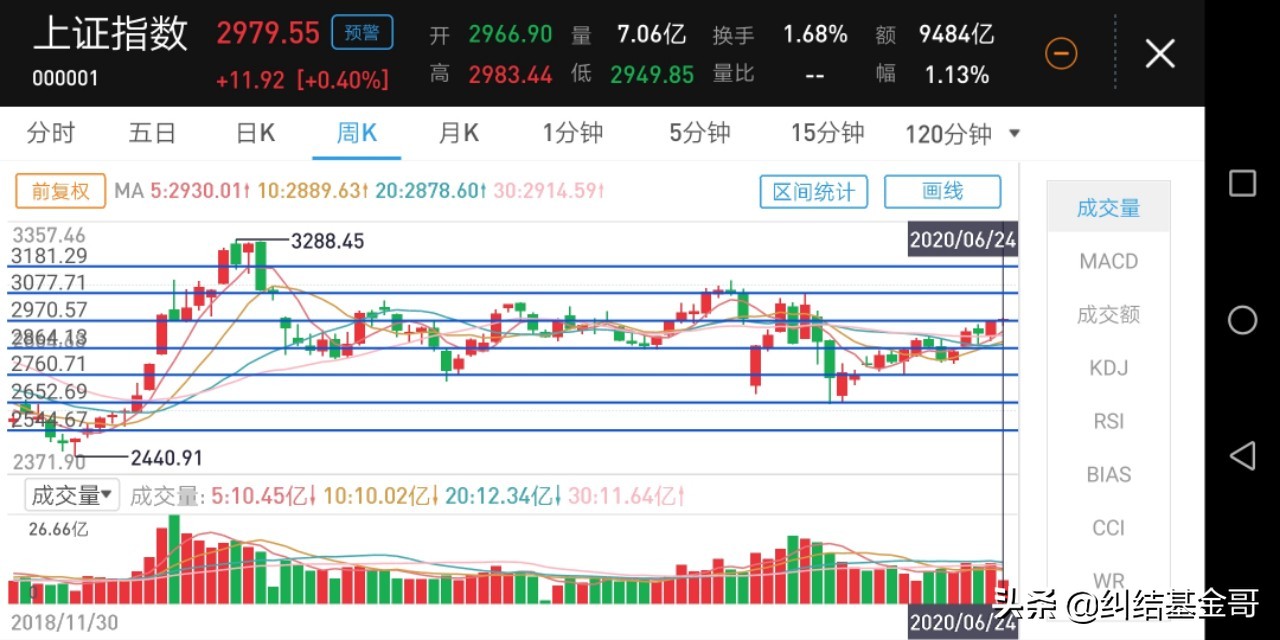Image resolution: width=1280 pixels, height=640 pixels.
Task: Choose MACD indicator in the side panel
Action: tap(1108, 262)
